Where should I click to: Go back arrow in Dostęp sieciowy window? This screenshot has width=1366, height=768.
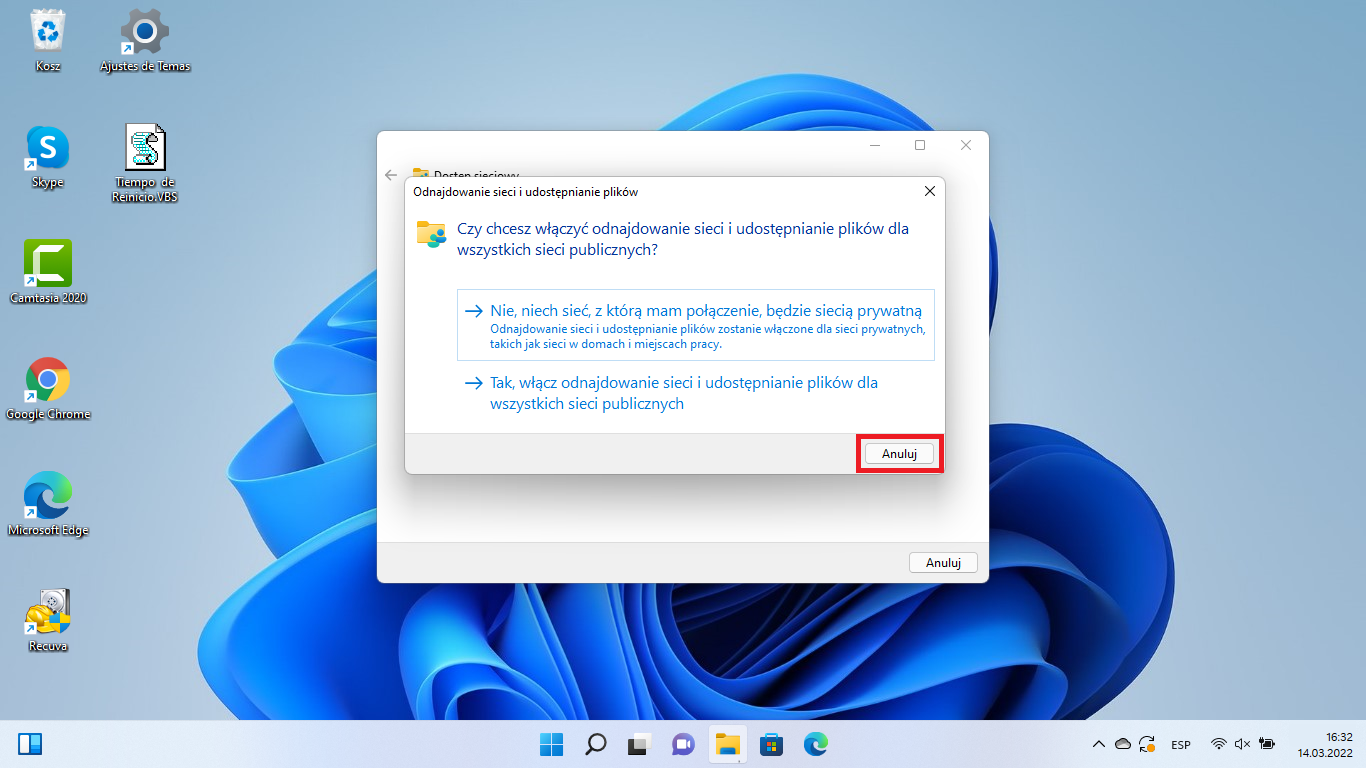(391, 174)
